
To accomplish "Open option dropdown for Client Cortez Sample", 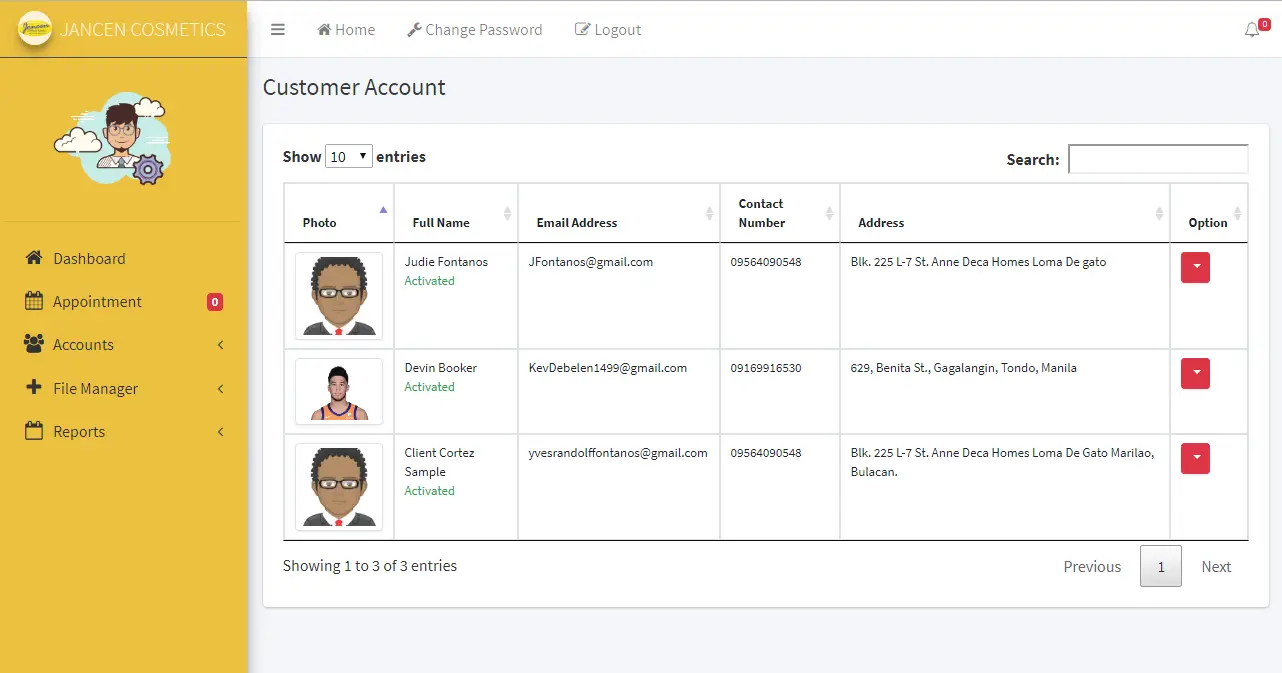I will [1195, 459].
